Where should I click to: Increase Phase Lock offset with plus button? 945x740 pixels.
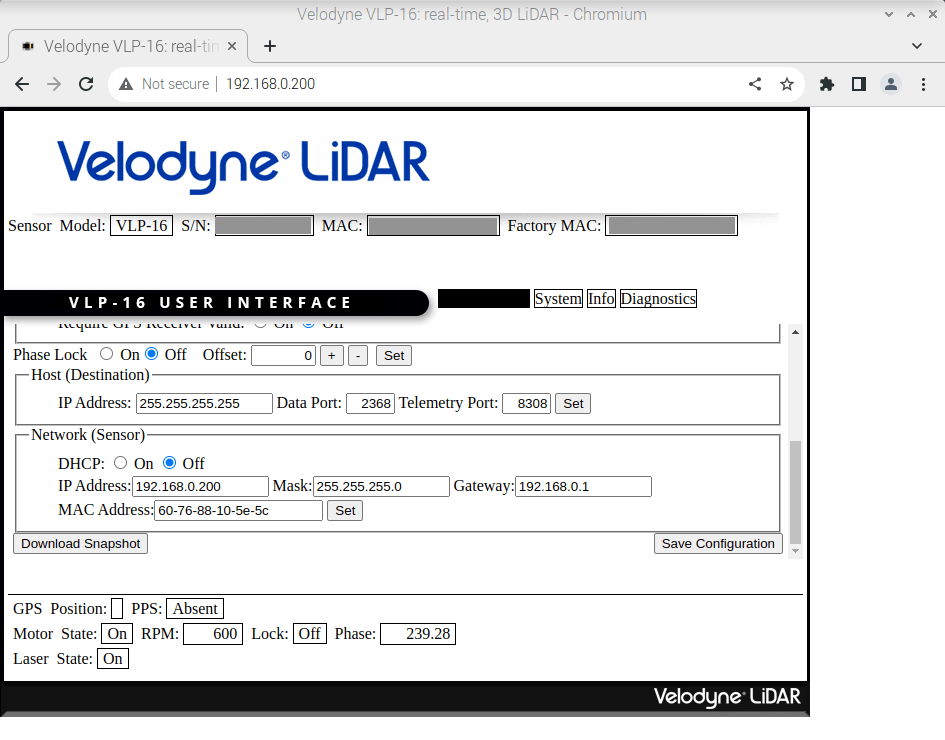(x=331, y=355)
